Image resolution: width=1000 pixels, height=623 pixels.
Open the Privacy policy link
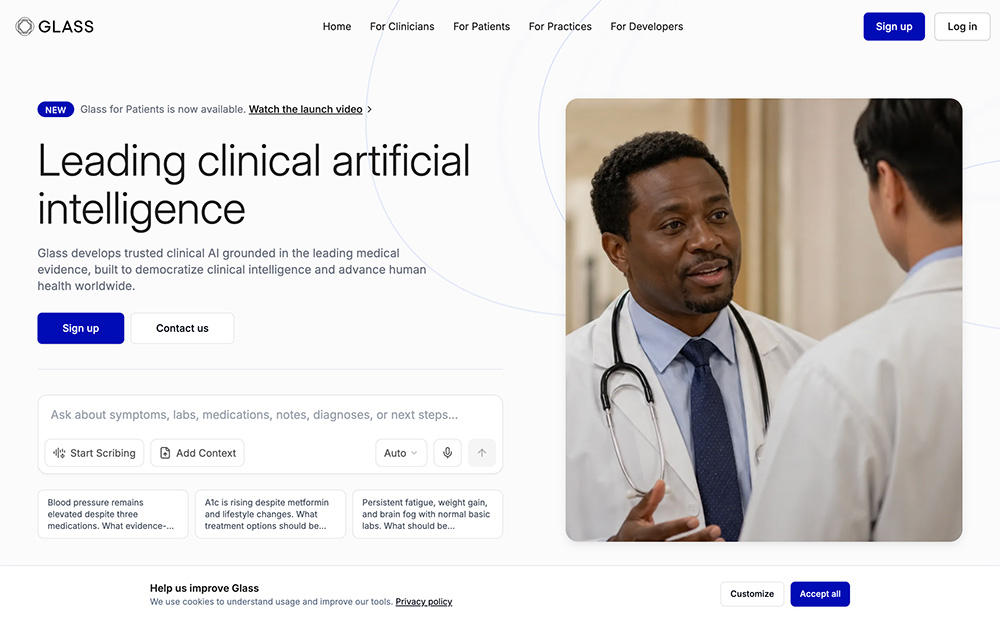pyautogui.click(x=423, y=601)
